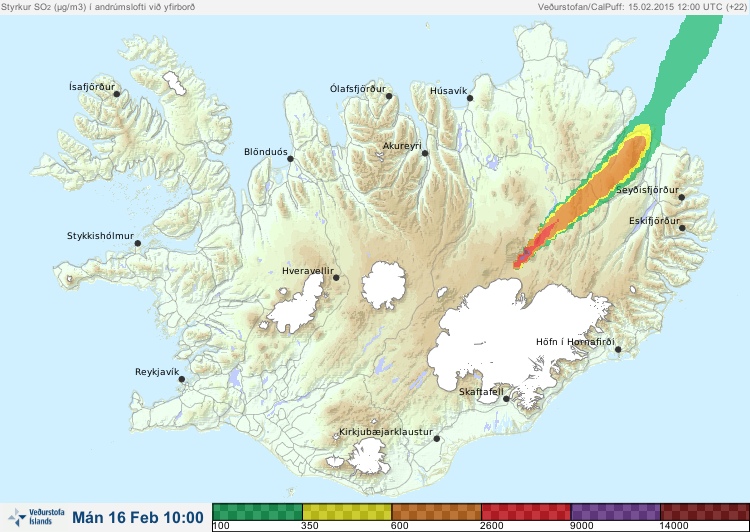
Task: Click the 'Ólafsfjörður' label text
Action: [x=358, y=89]
